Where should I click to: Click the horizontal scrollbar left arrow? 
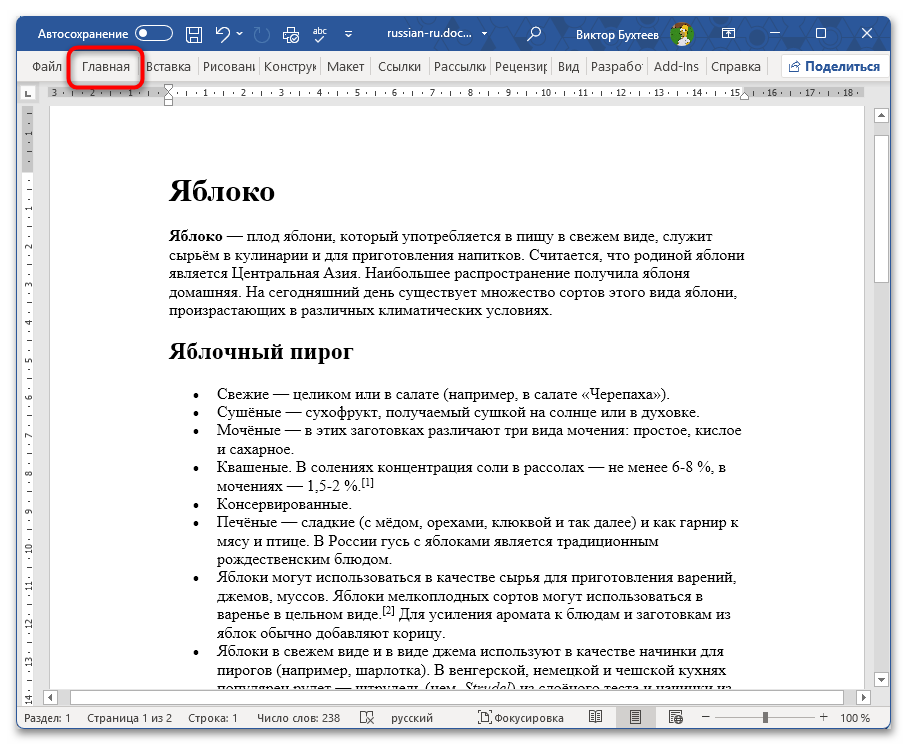(50, 697)
